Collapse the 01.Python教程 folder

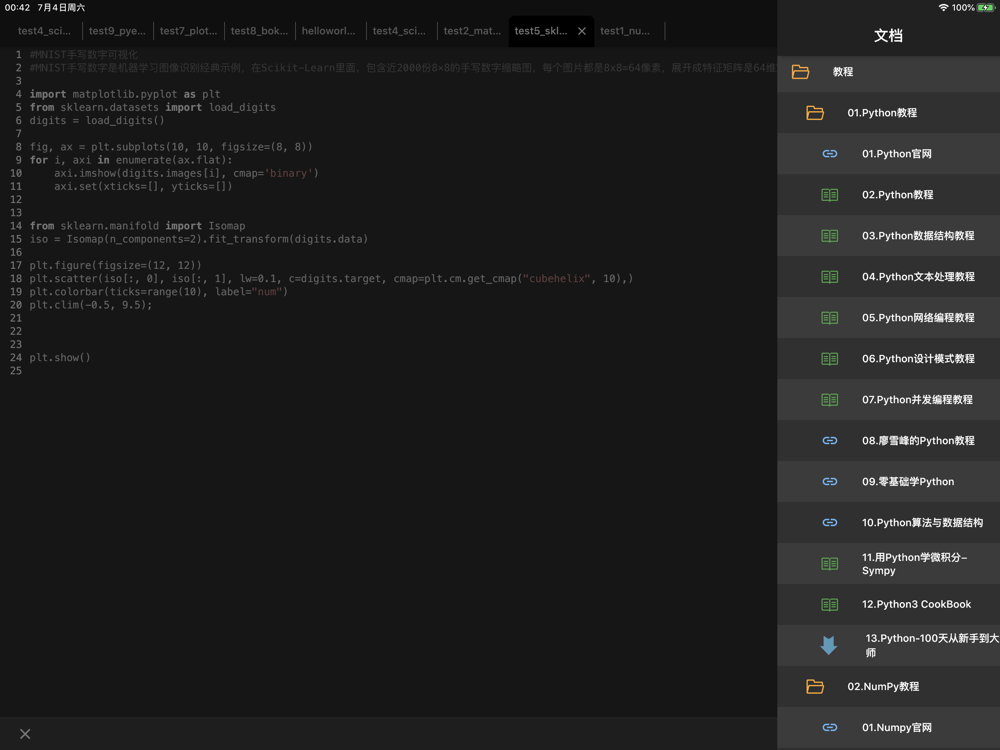(815, 113)
